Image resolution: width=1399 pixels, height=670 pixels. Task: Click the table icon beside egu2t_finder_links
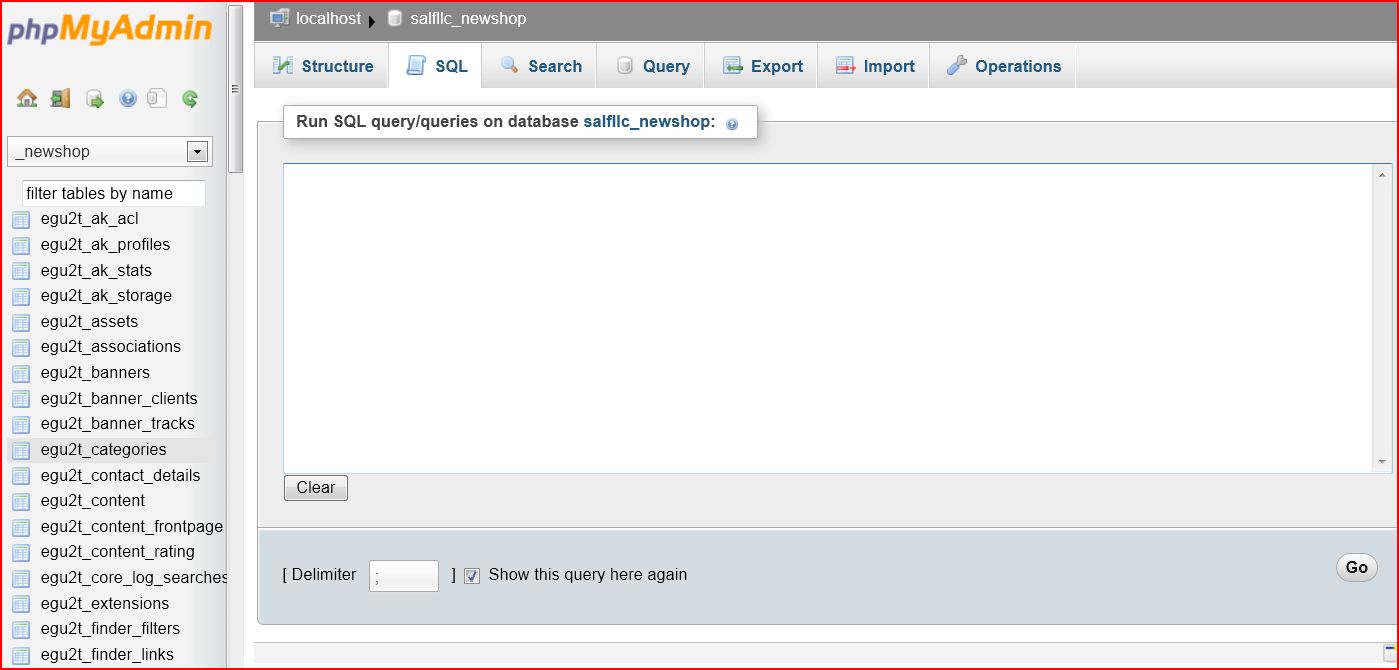tap(21, 655)
